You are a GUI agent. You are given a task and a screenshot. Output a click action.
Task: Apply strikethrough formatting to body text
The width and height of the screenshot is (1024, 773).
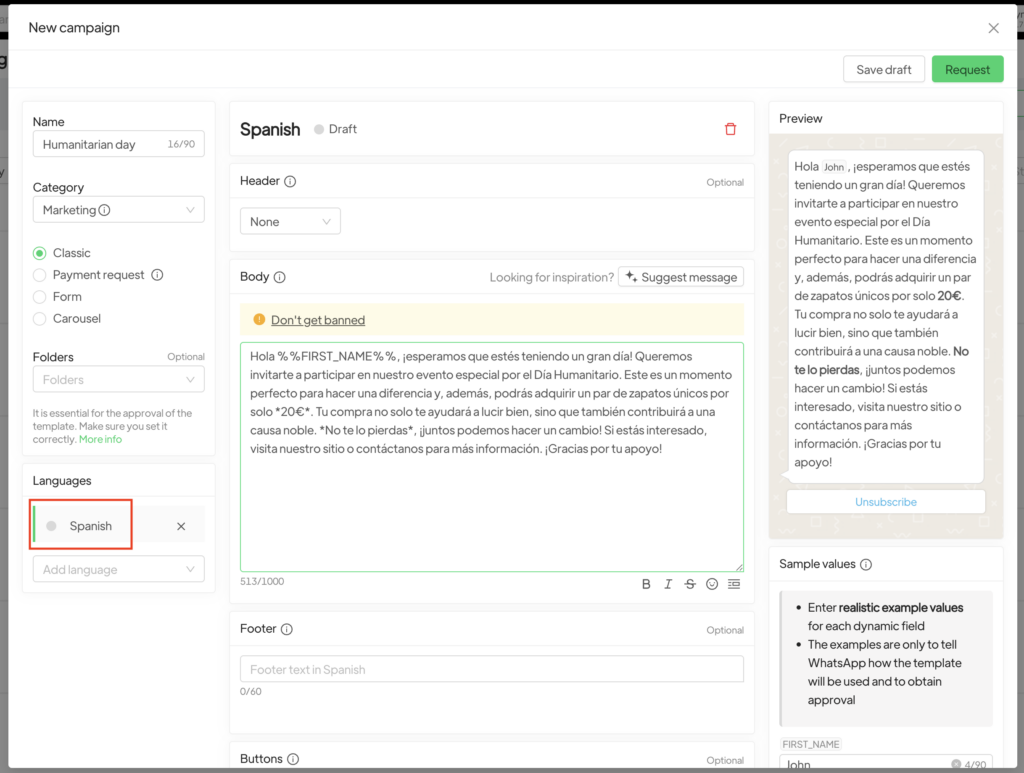[690, 584]
